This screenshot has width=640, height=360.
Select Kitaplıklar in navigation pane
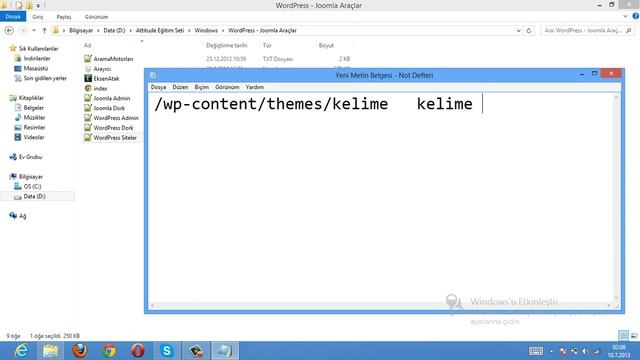31,98
